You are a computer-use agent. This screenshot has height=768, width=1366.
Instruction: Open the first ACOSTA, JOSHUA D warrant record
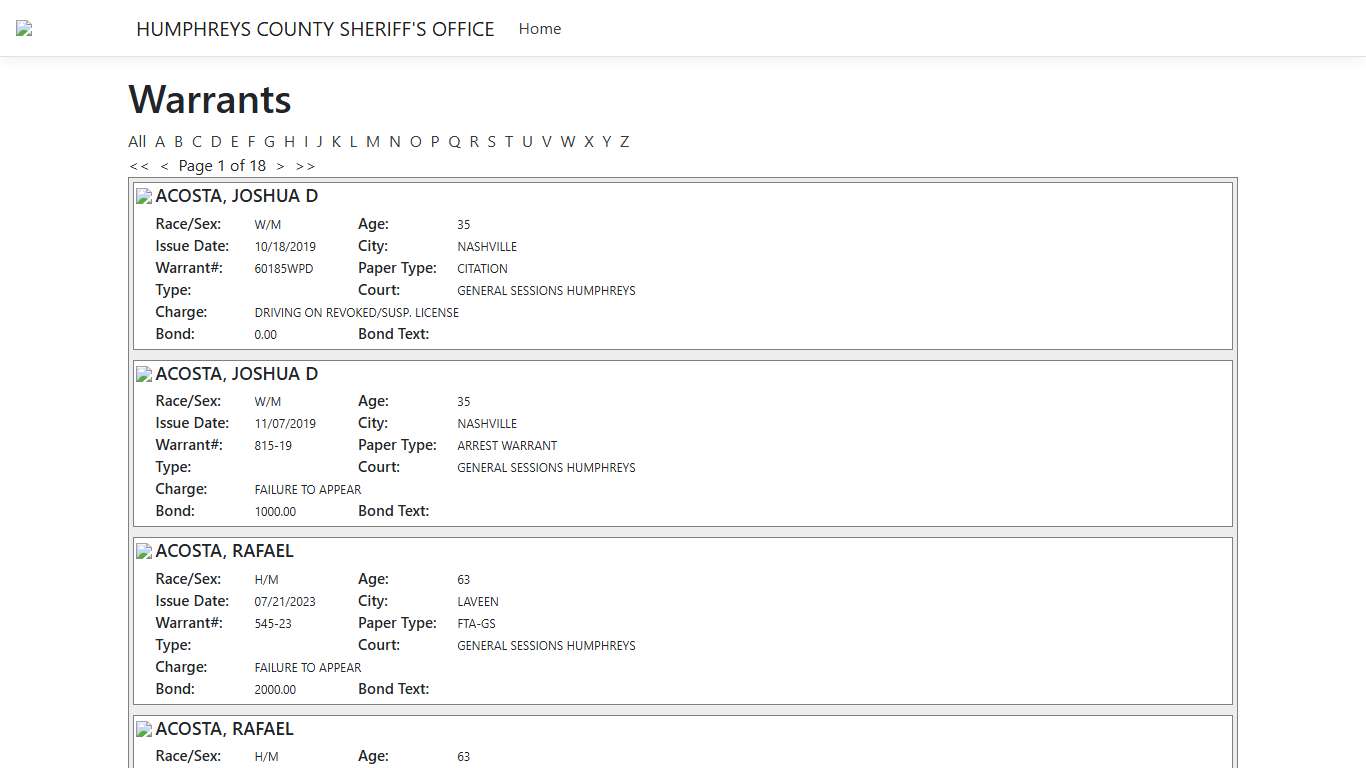pyautogui.click(x=237, y=196)
